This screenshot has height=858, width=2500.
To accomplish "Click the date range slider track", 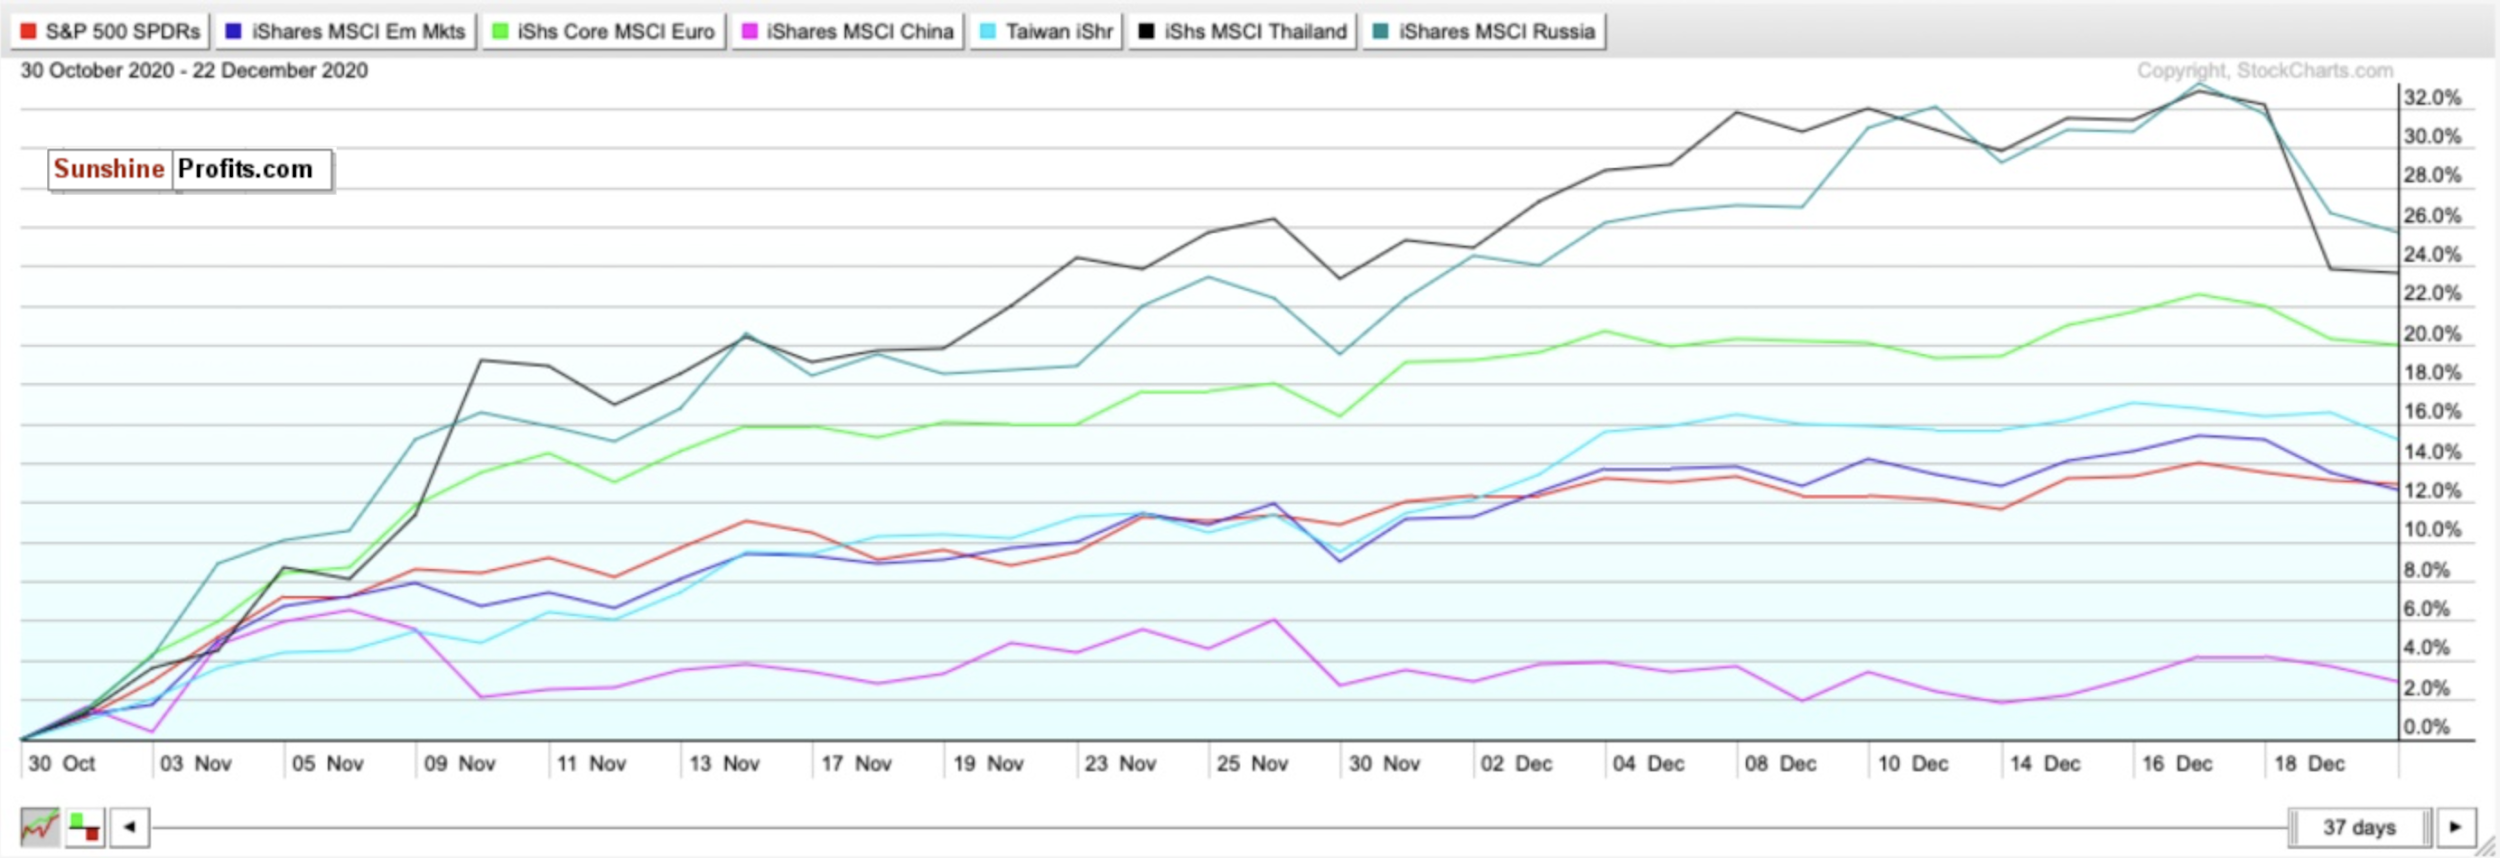I will 1219,827.
